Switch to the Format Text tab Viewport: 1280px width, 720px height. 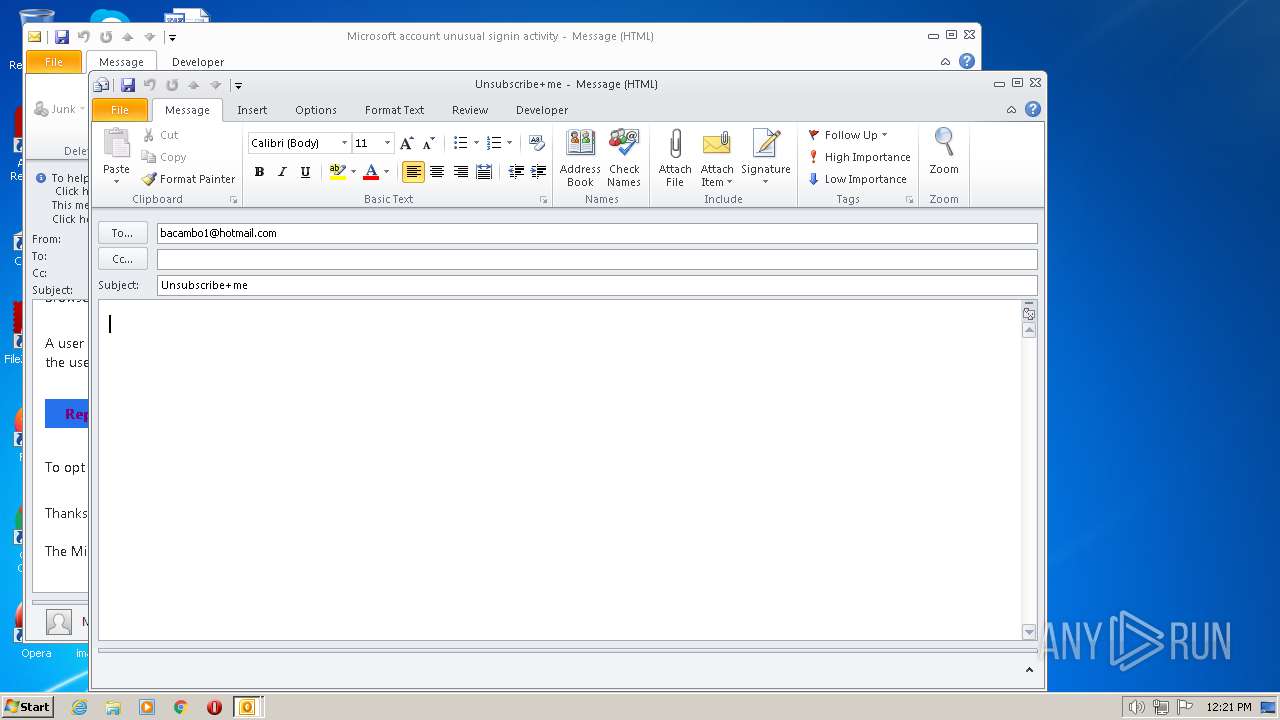pyautogui.click(x=394, y=110)
